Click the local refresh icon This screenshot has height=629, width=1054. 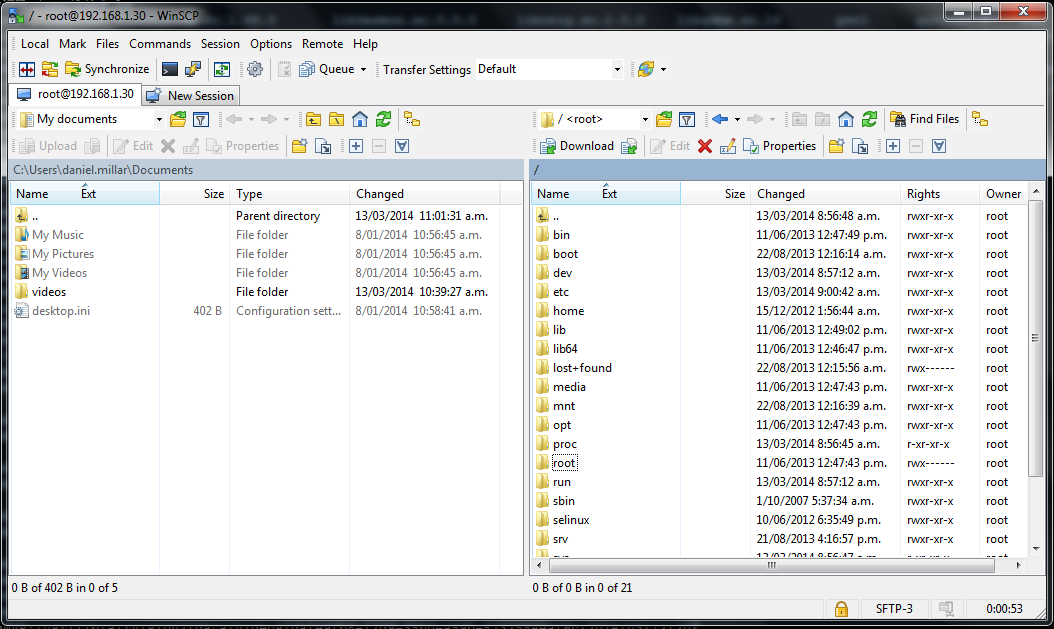point(384,120)
